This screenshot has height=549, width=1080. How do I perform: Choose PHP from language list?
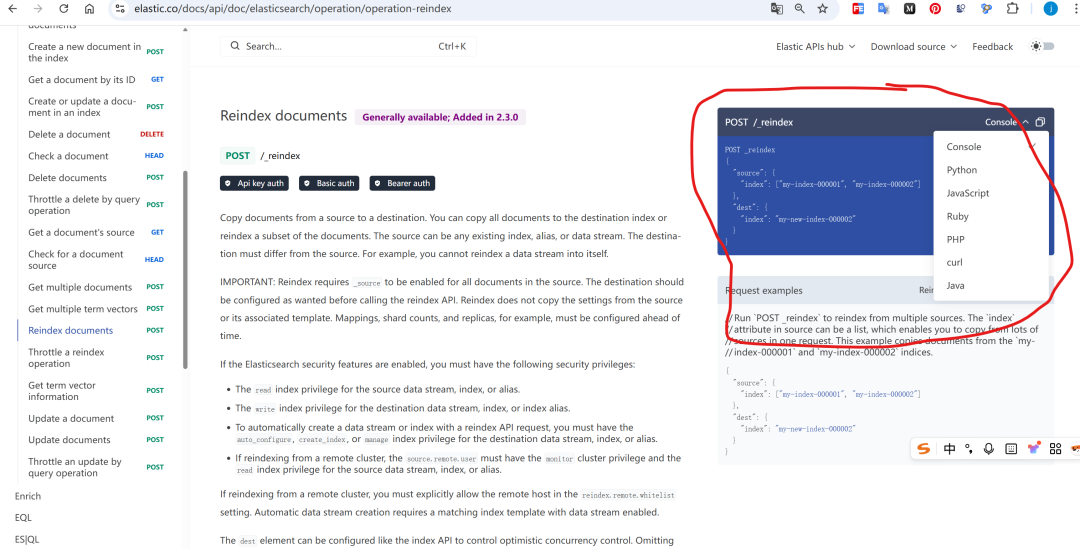(990, 239)
